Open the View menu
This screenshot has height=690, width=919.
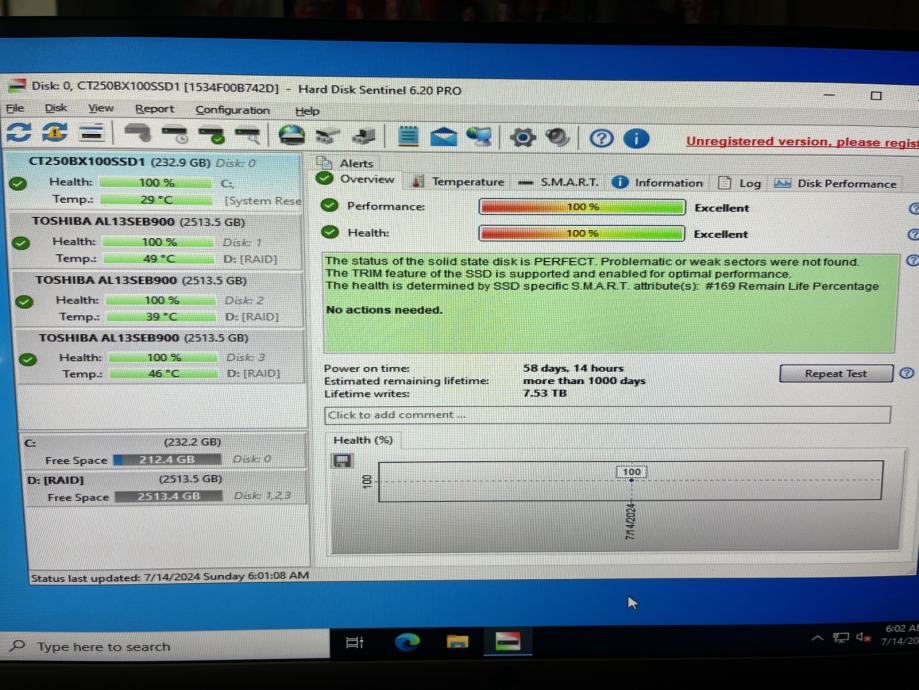point(101,108)
